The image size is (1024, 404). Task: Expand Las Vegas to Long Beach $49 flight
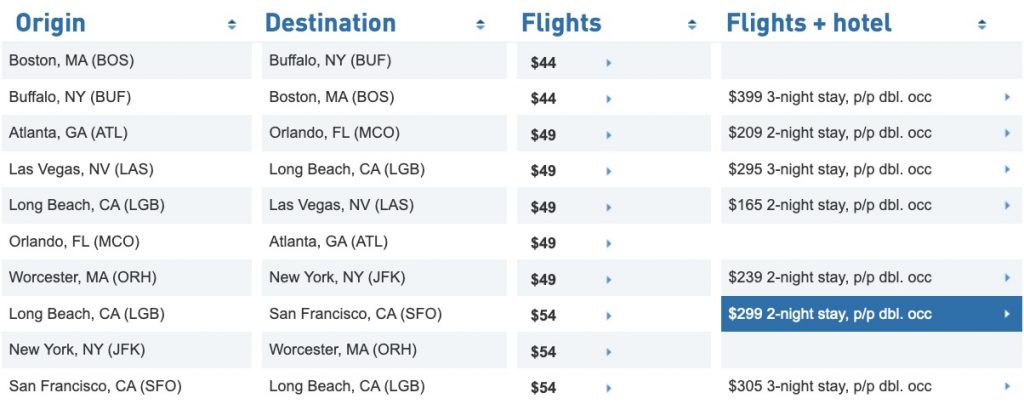click(608, 170)
